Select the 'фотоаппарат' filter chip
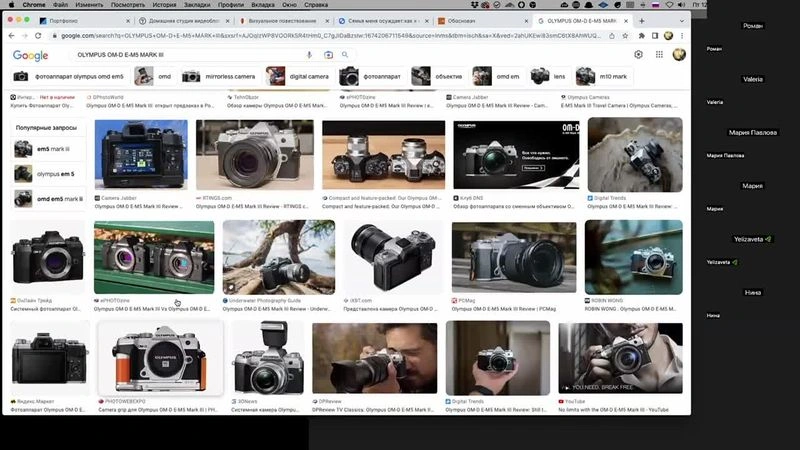 tap(371, 77)
